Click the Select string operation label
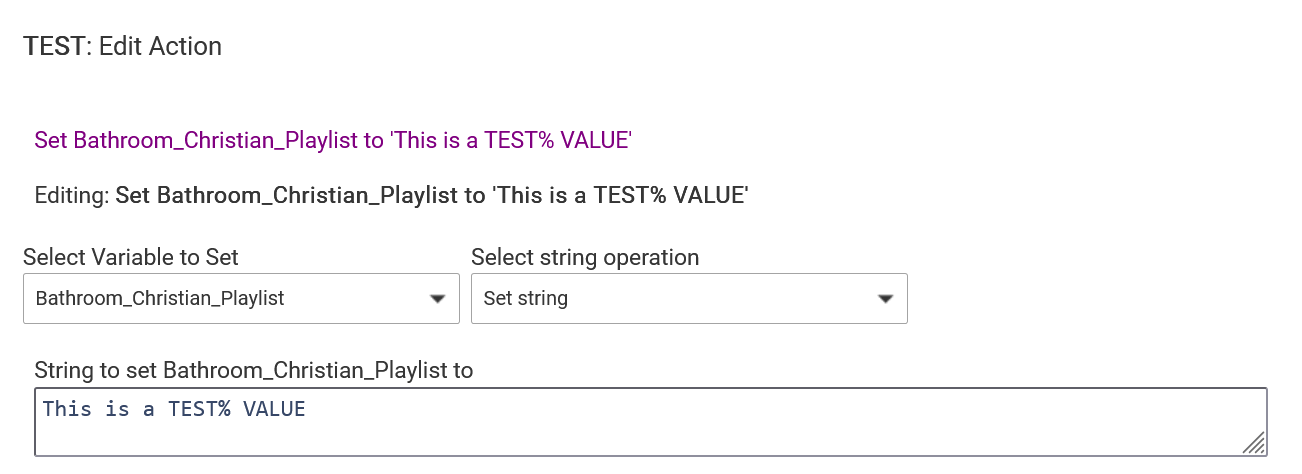The height and width of the screenshot is (474, 1302). (585, 257)
